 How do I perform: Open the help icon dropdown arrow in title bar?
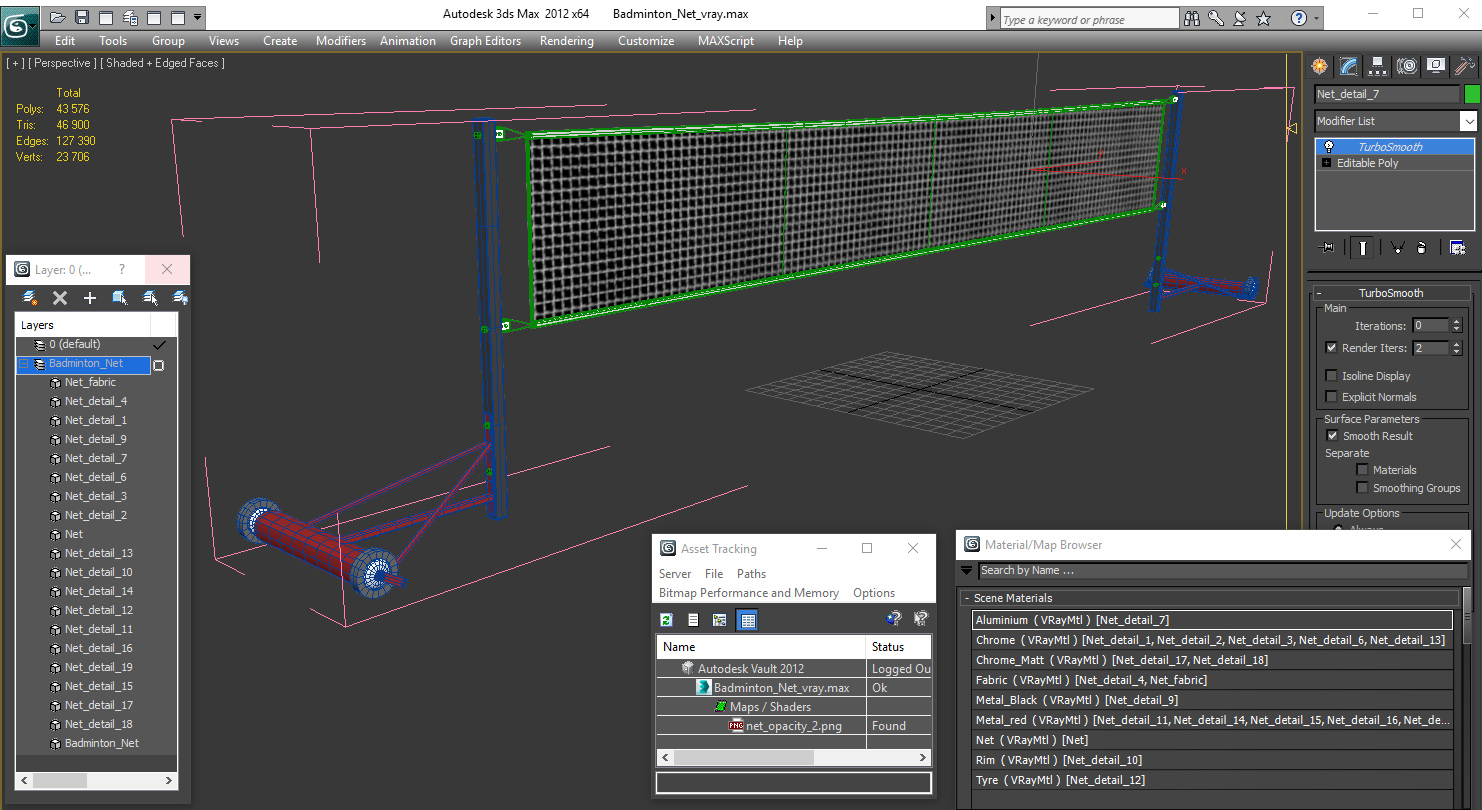tap(1315, 18)
